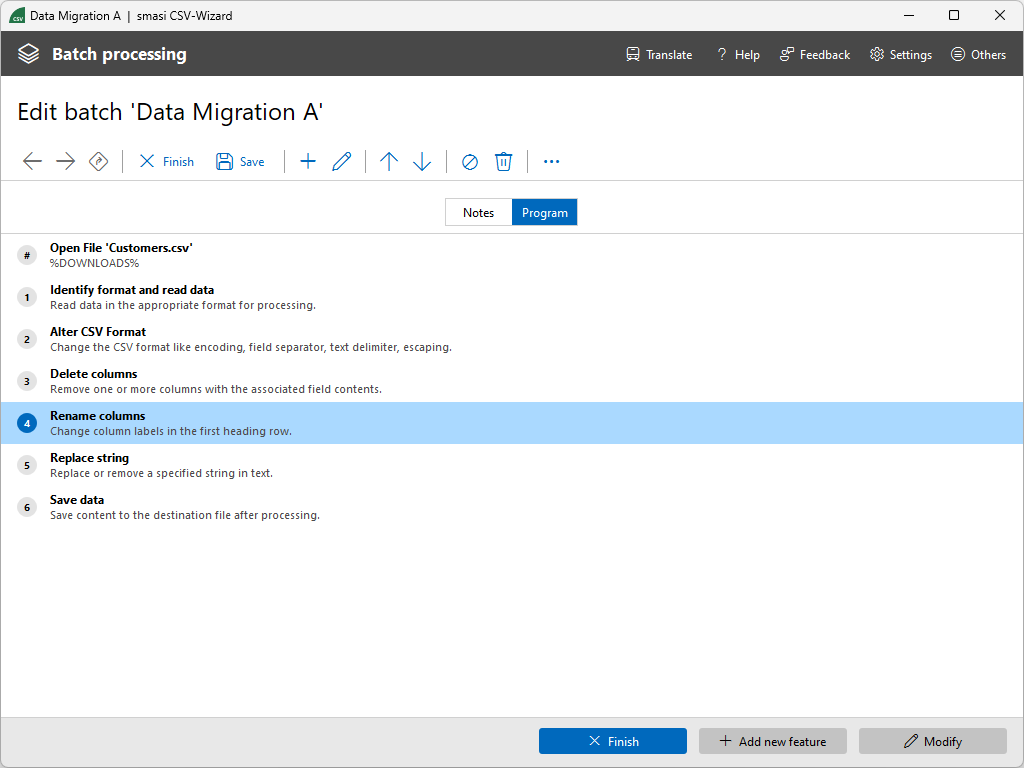Open more options via the ellipsis
This screenshot has width=1024, height=768.
pyautogui.click(x=551, y=161)
